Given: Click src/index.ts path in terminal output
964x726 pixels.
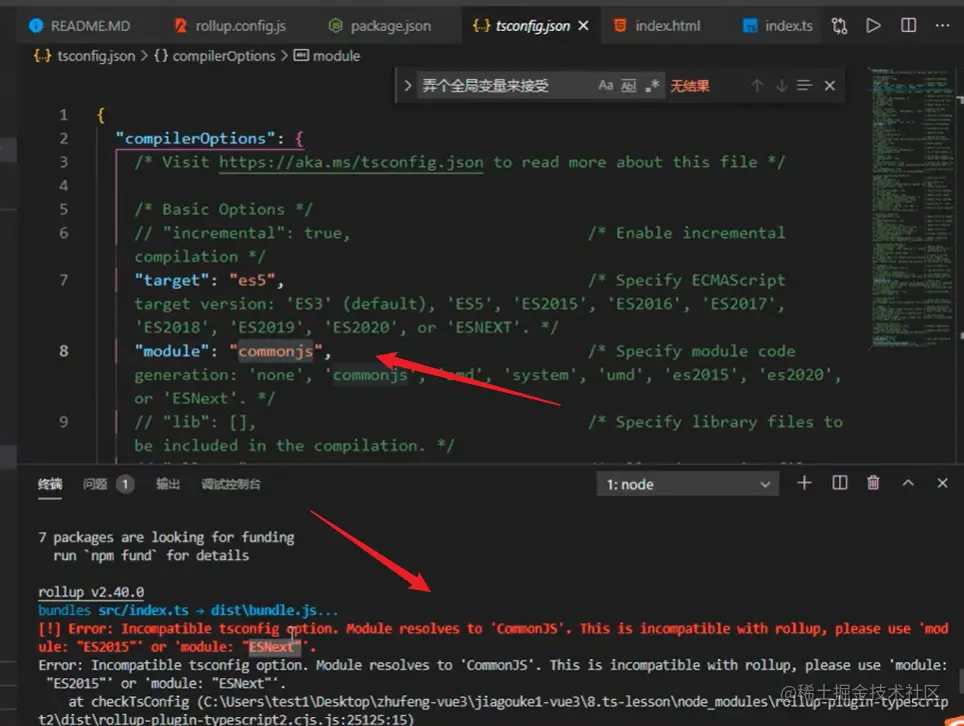Looking at the screenshot, I should 143,610.
